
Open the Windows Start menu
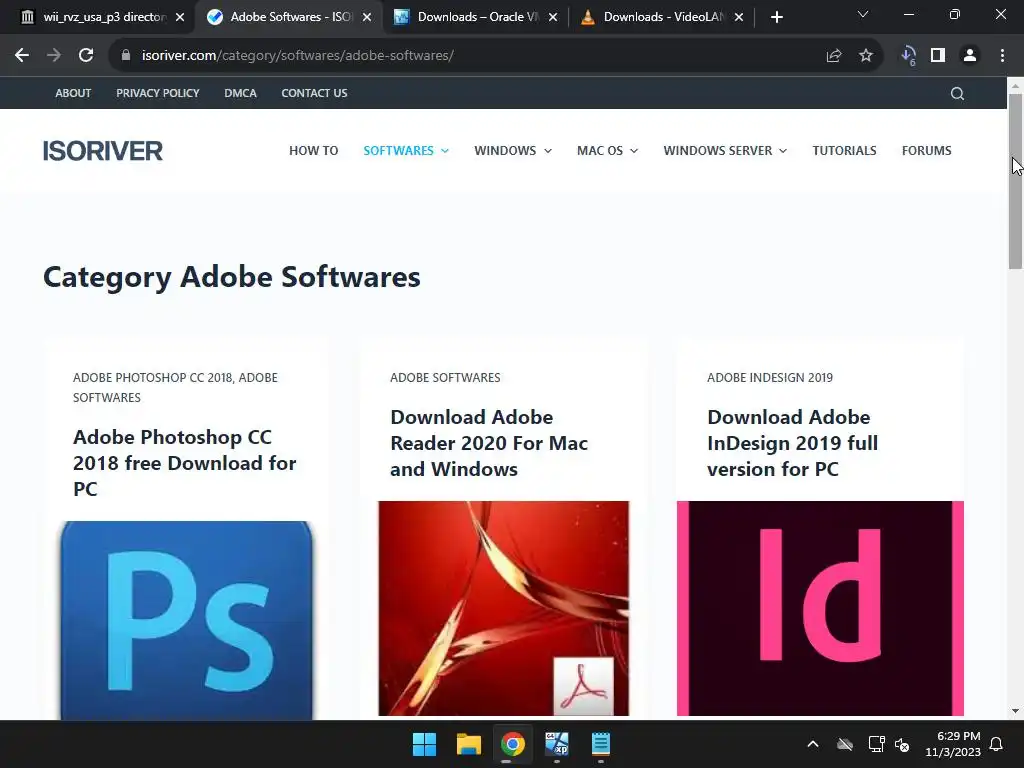[424, 744]
